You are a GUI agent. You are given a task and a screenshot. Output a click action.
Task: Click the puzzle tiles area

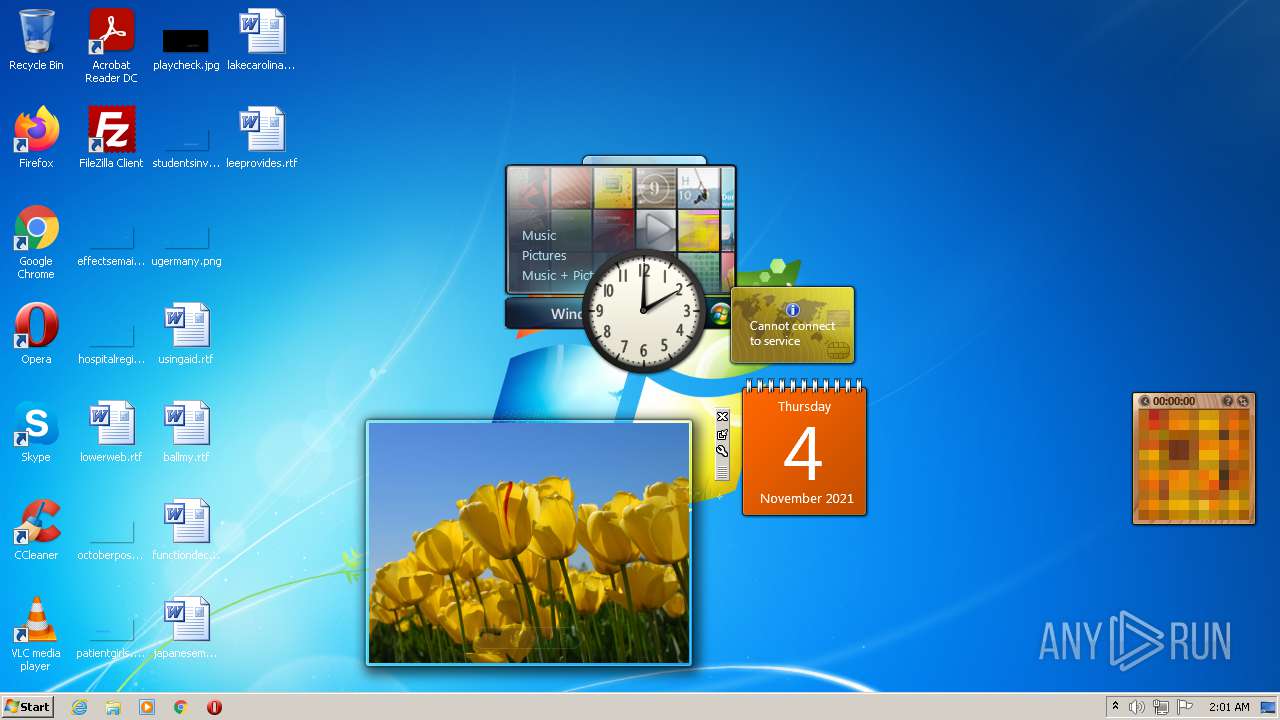pos(1193,464)
